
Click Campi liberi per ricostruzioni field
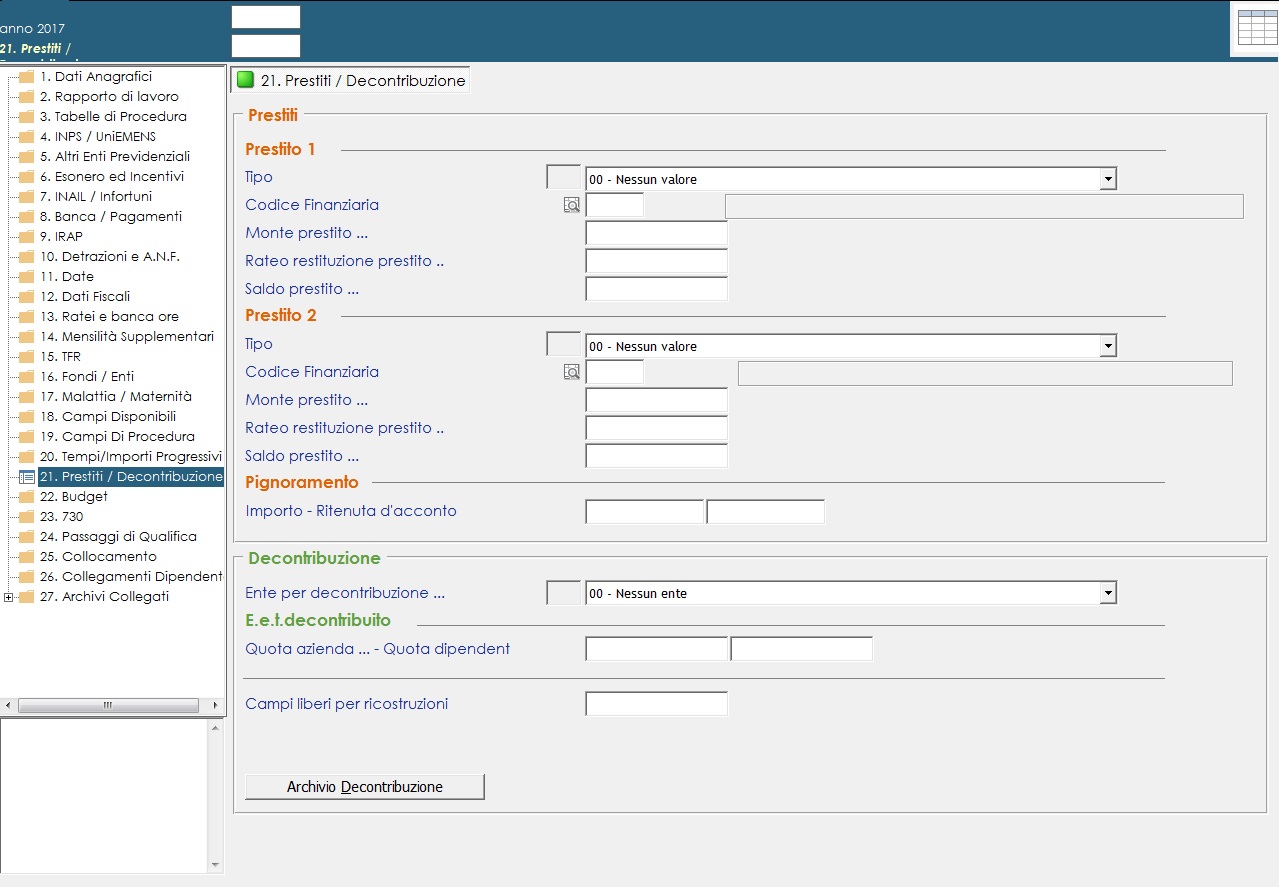656,704
